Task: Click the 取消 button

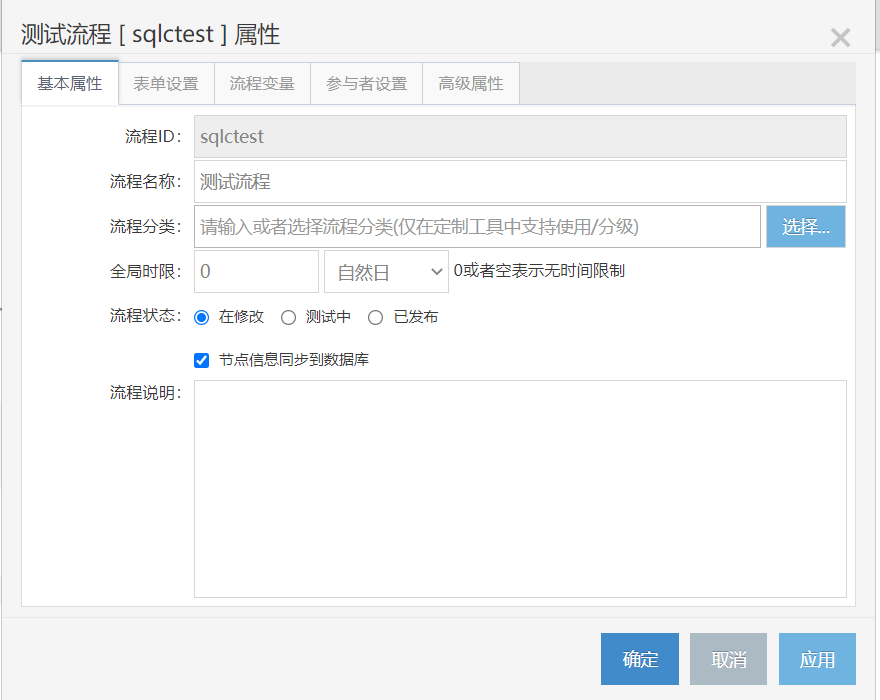Action: [728, 659]
